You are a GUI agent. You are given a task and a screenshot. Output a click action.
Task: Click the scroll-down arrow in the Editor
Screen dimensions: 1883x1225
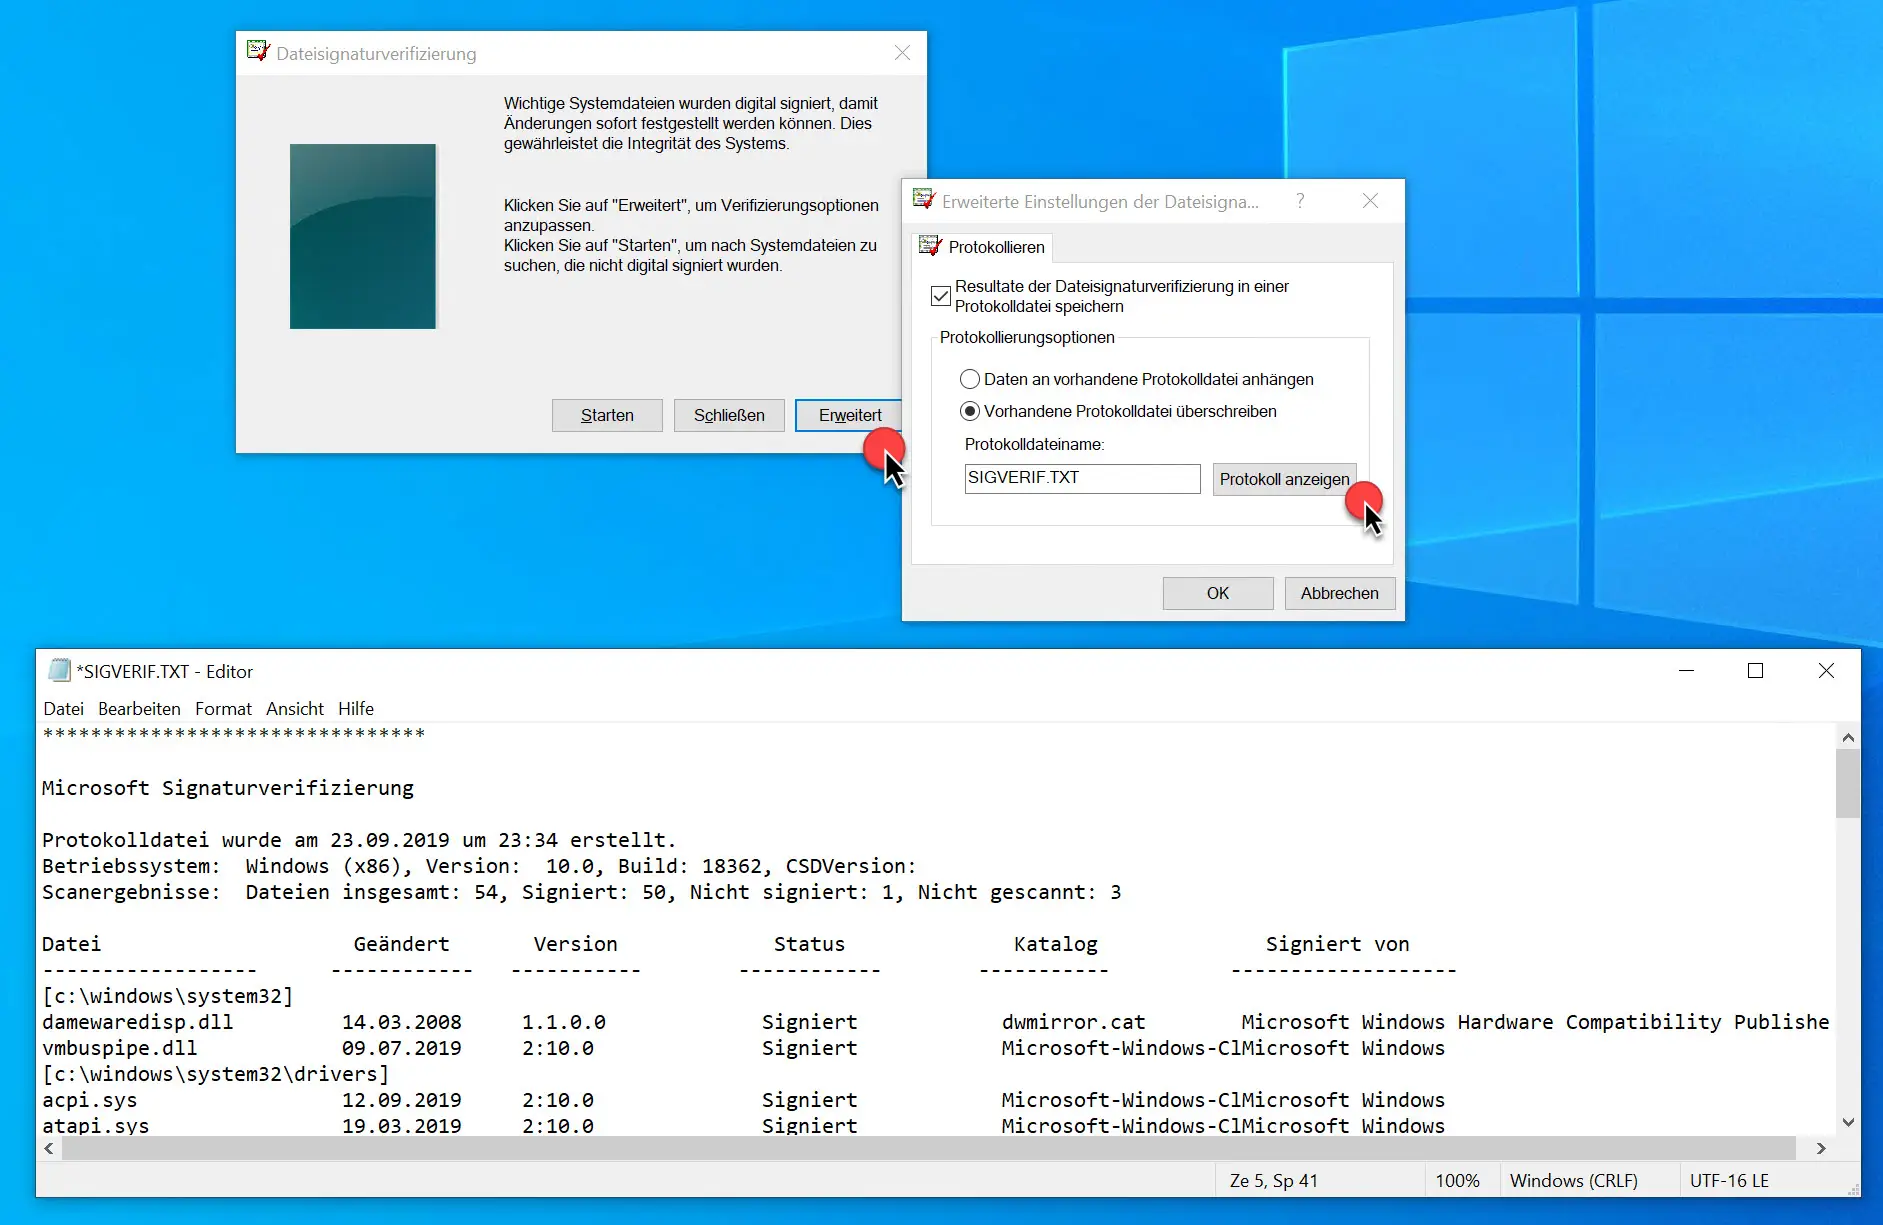point(1846,1120)
